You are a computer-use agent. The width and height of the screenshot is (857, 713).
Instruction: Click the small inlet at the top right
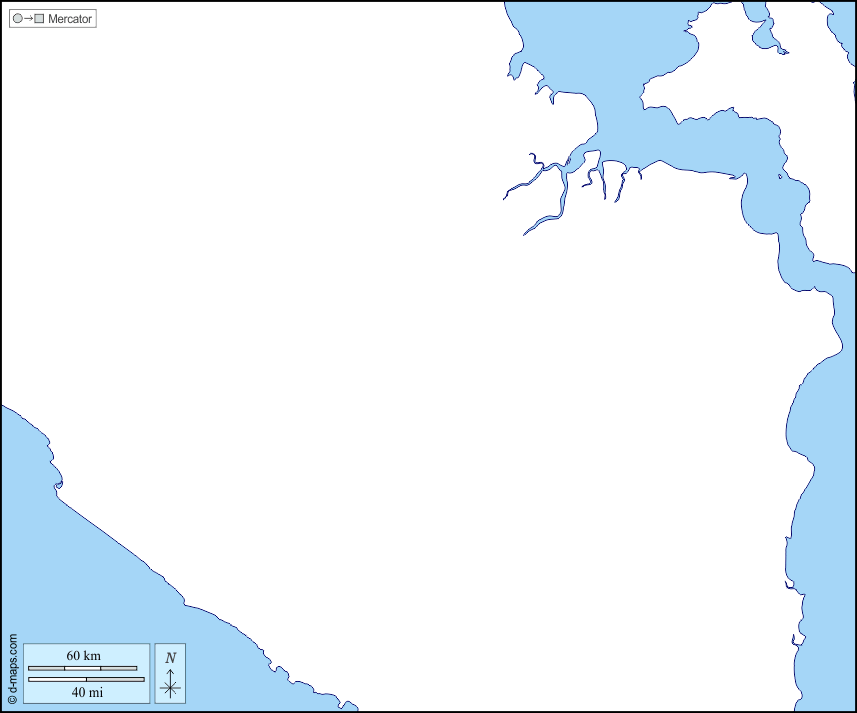tap(767, 35)
